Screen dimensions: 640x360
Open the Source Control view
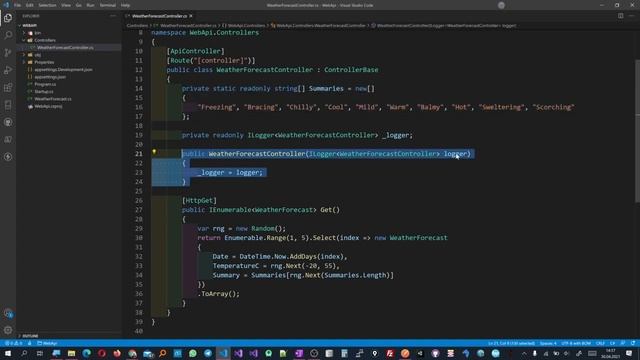click(x=8, y=53)
